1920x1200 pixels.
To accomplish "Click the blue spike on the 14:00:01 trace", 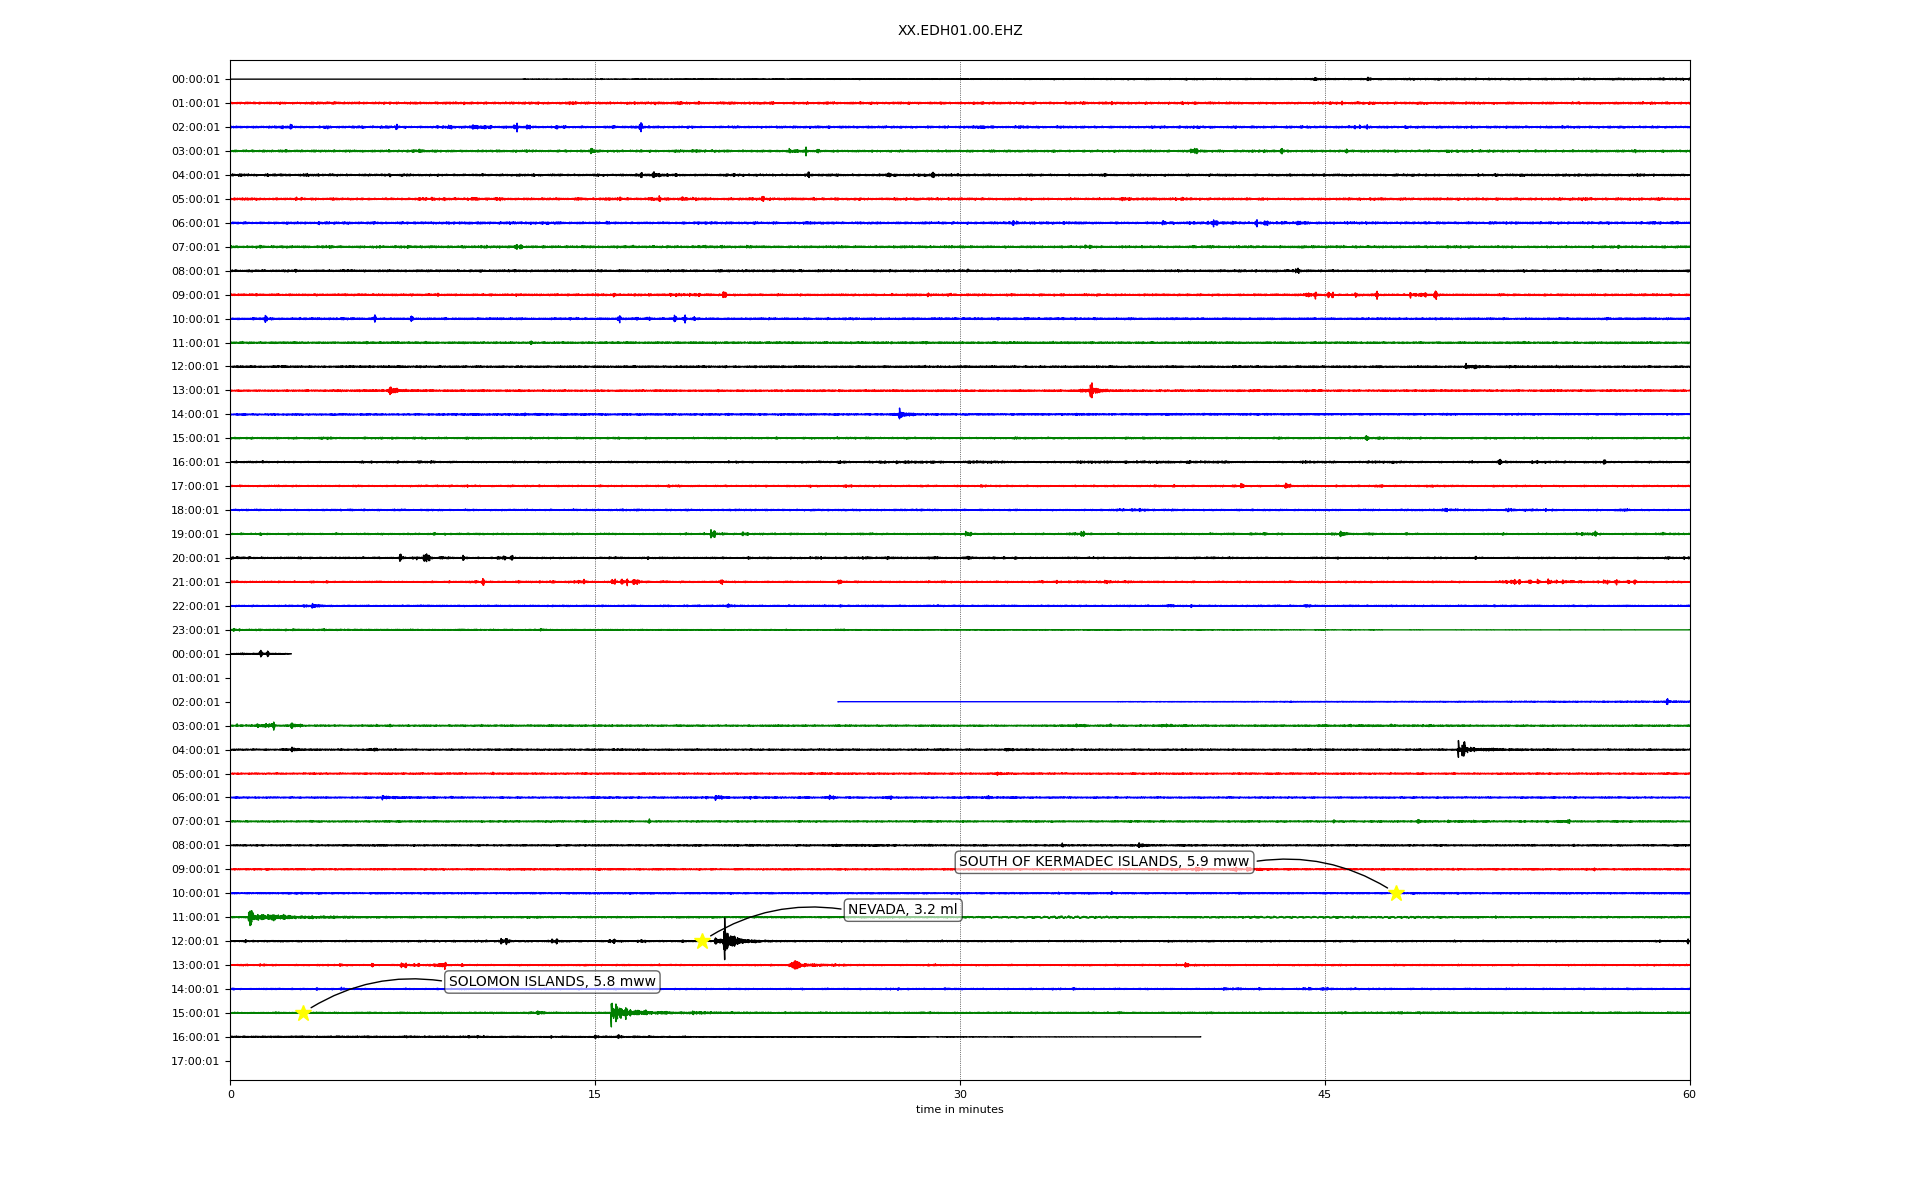I will click(x=900, y=414).
